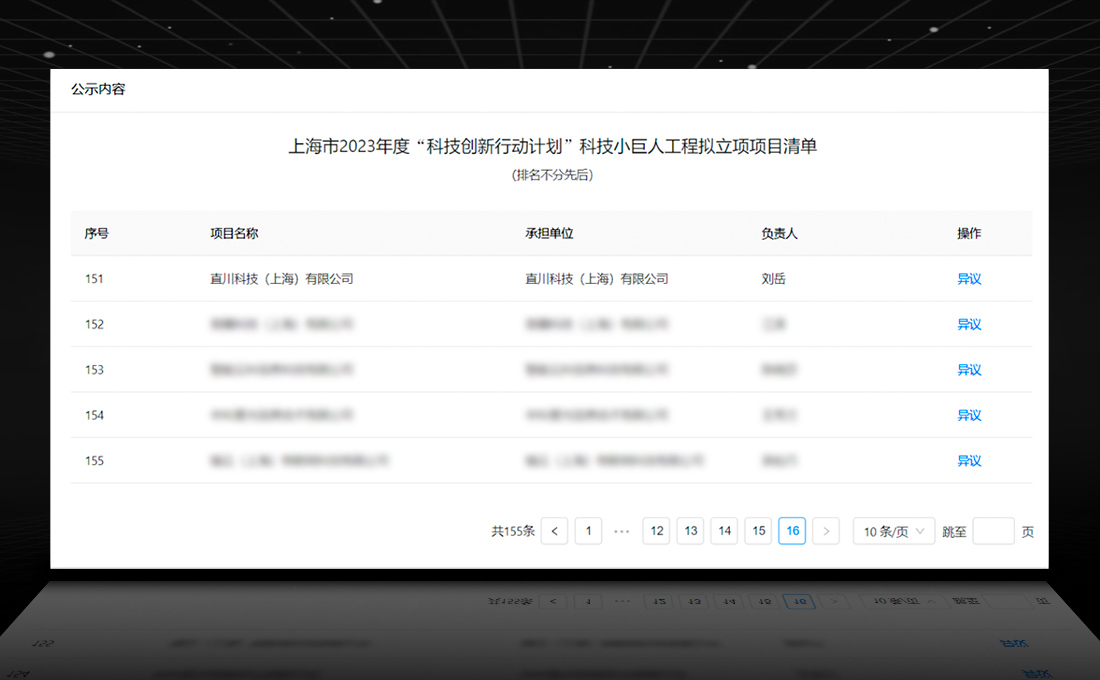1100x680 pixels.
Task: Click the previous page arrow in pagination
Action: (554, 531)
